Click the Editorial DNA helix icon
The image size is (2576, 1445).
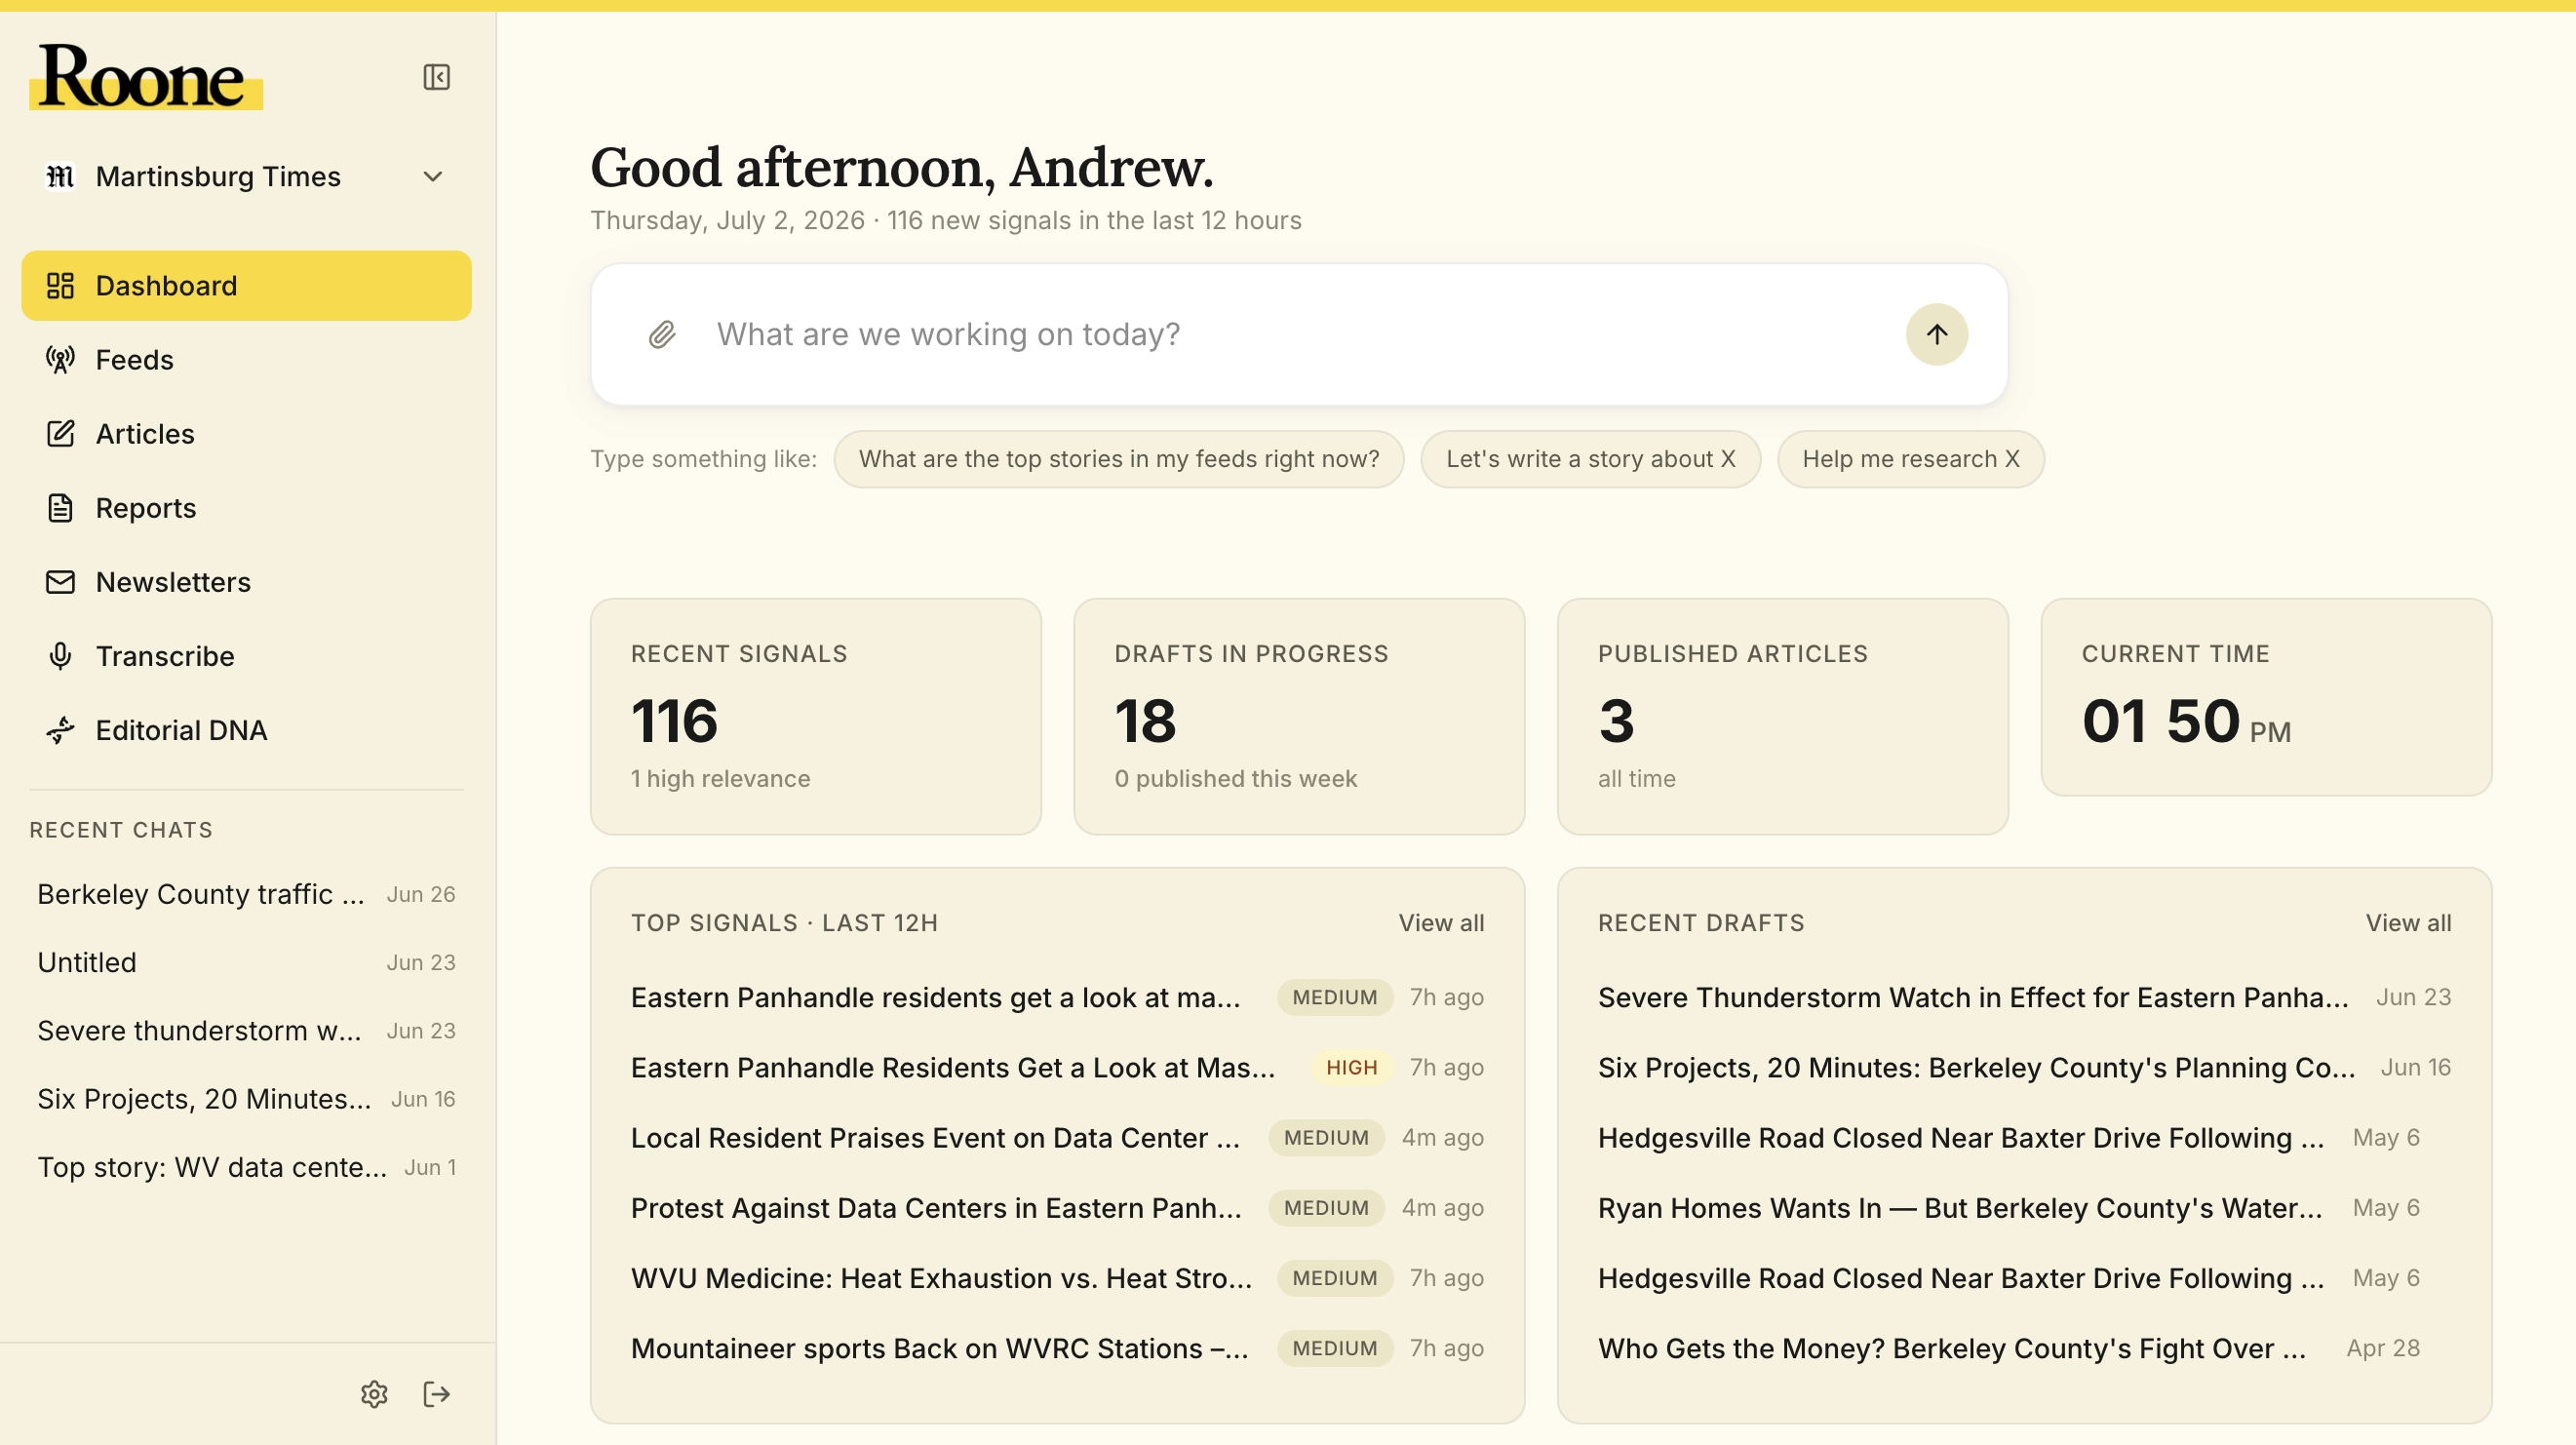pos(60,730)
